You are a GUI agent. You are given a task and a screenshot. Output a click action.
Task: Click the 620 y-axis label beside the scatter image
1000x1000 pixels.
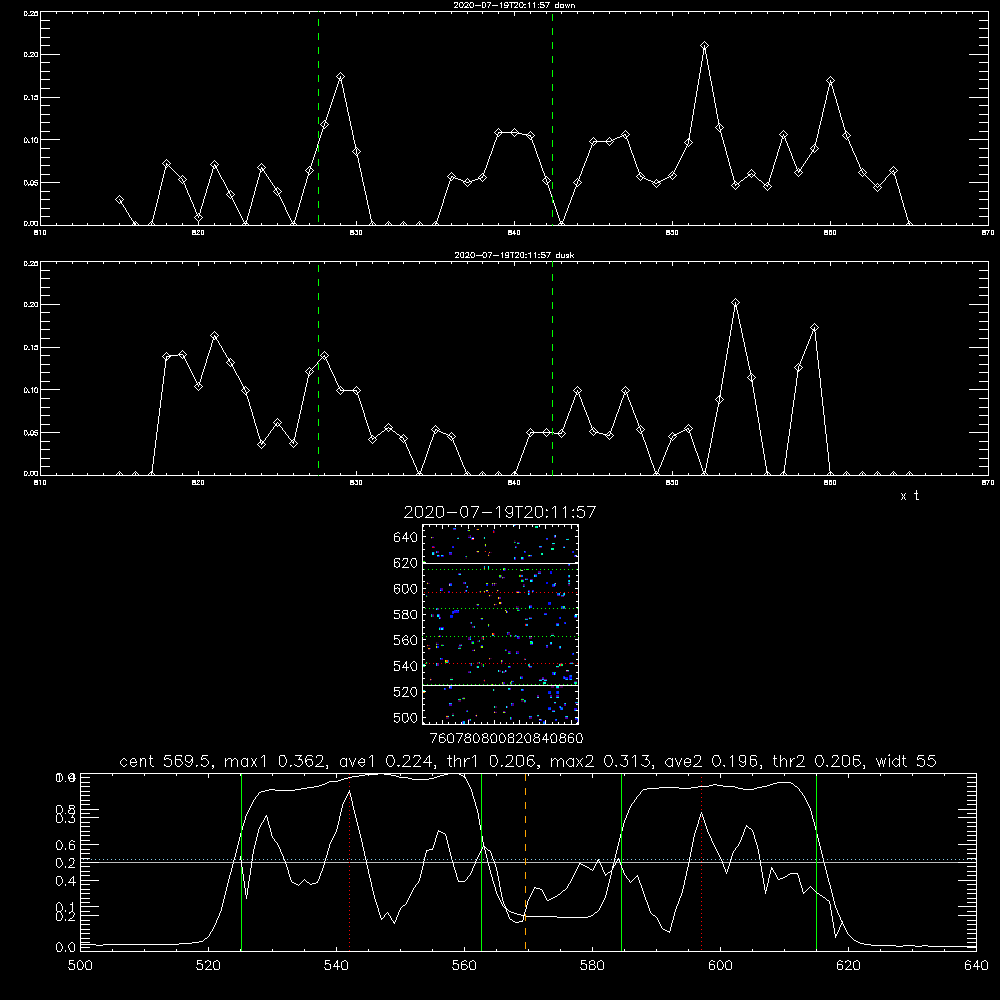click(x=406, y=563)
